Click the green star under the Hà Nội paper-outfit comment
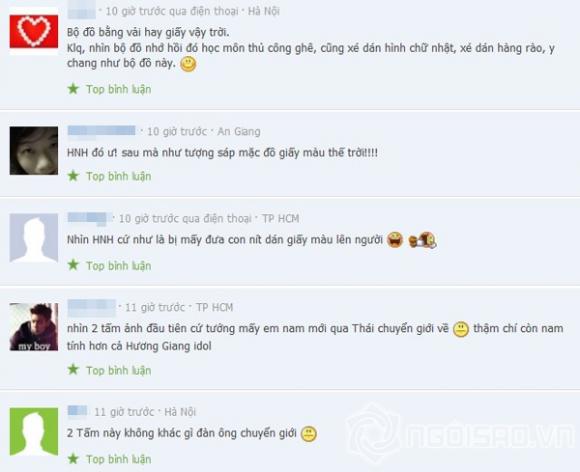This screenshot has height=472, width=580. point(73,89)
